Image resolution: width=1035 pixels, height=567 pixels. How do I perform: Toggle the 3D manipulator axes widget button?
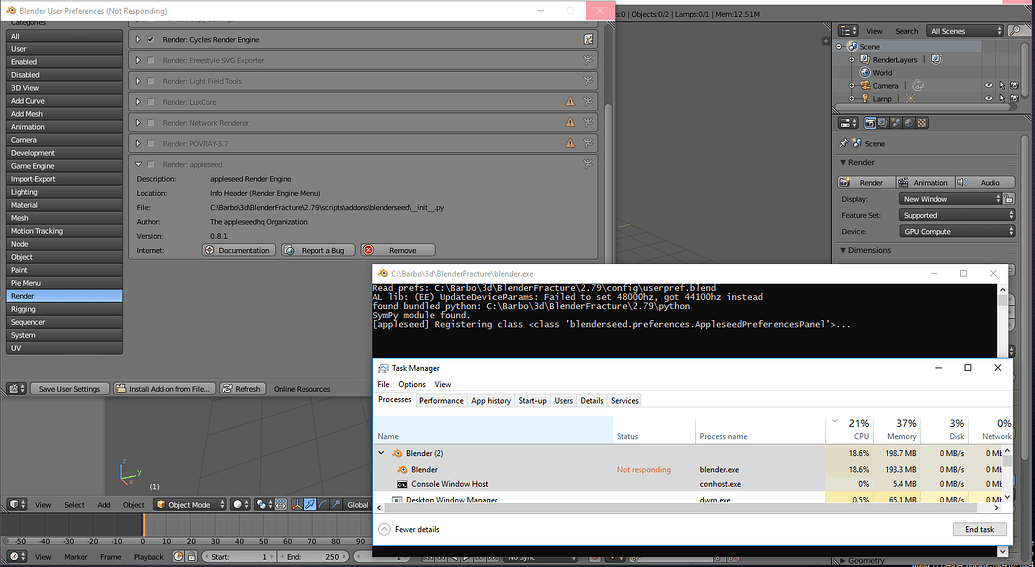pos(297,504)
